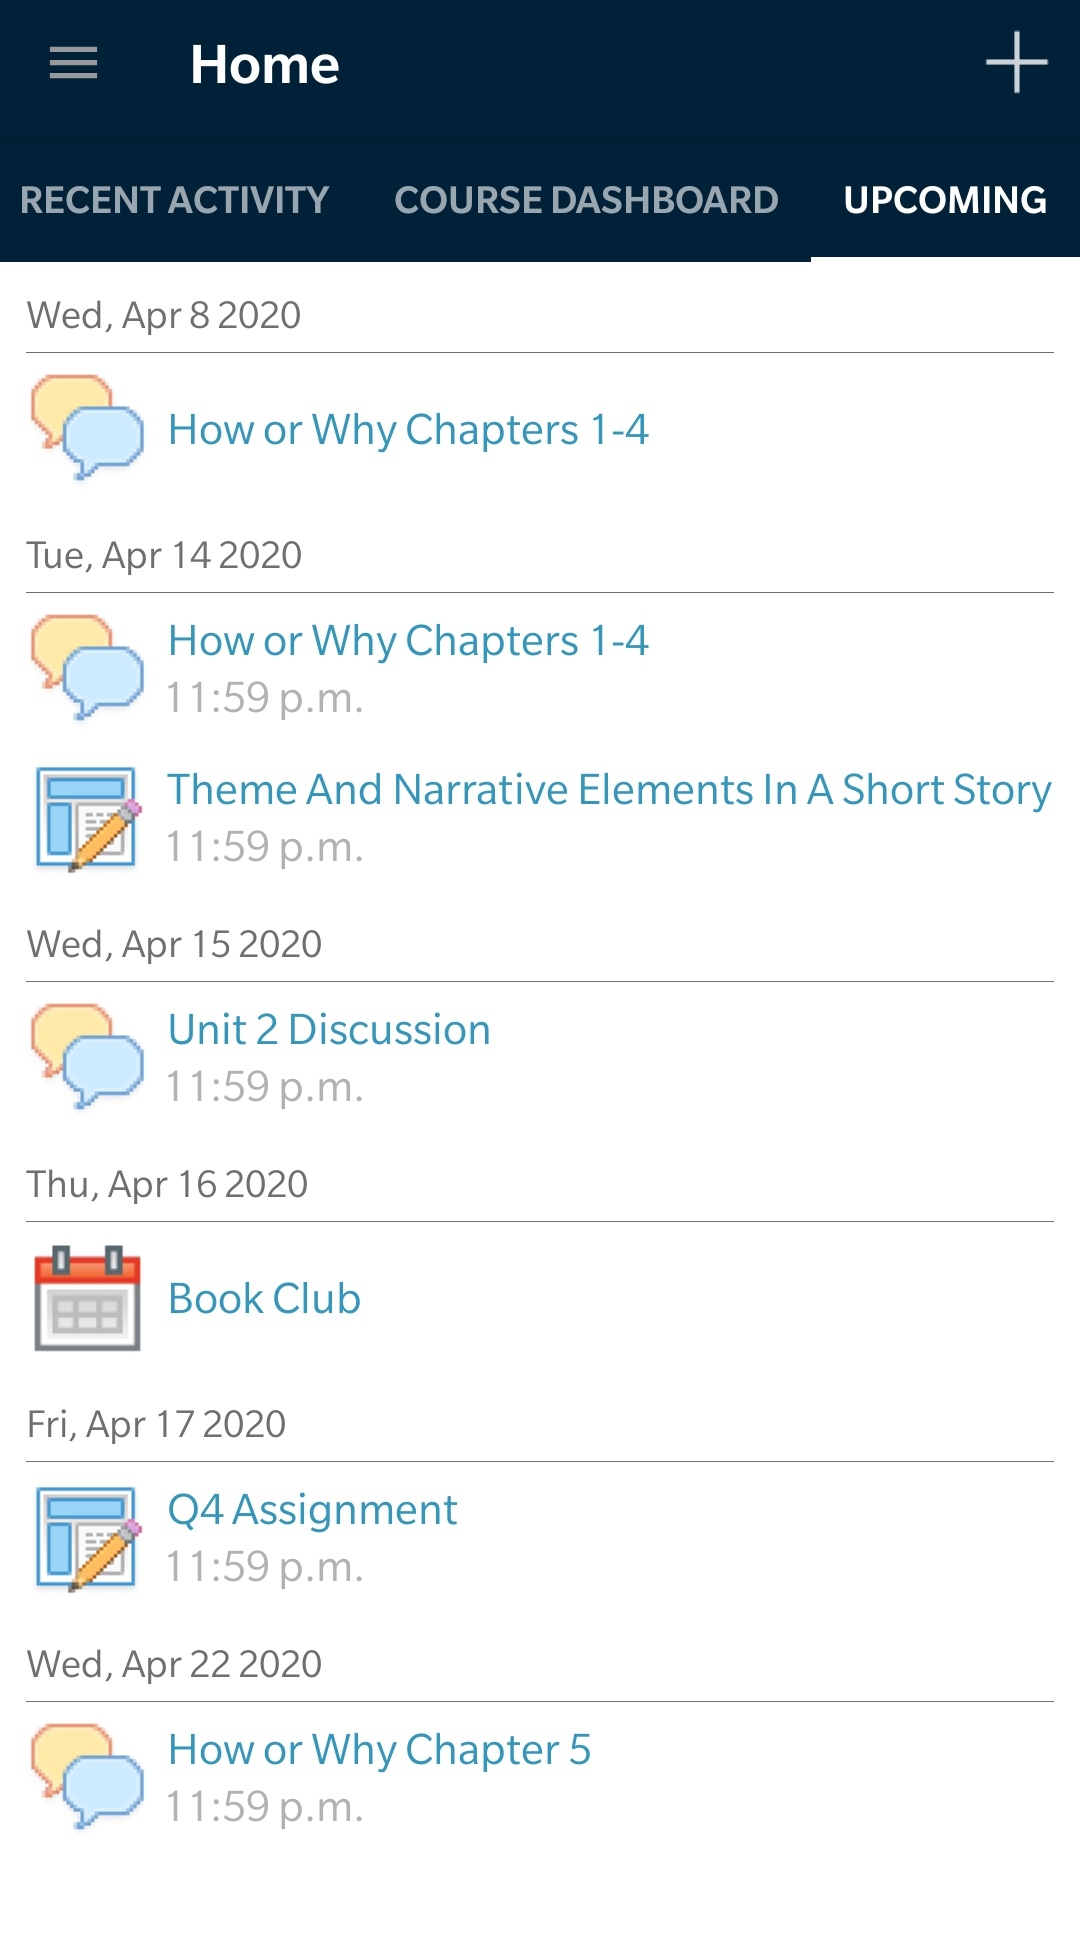
Task: Open the hamburger navigation menu
Action: [x=74, y=64]
